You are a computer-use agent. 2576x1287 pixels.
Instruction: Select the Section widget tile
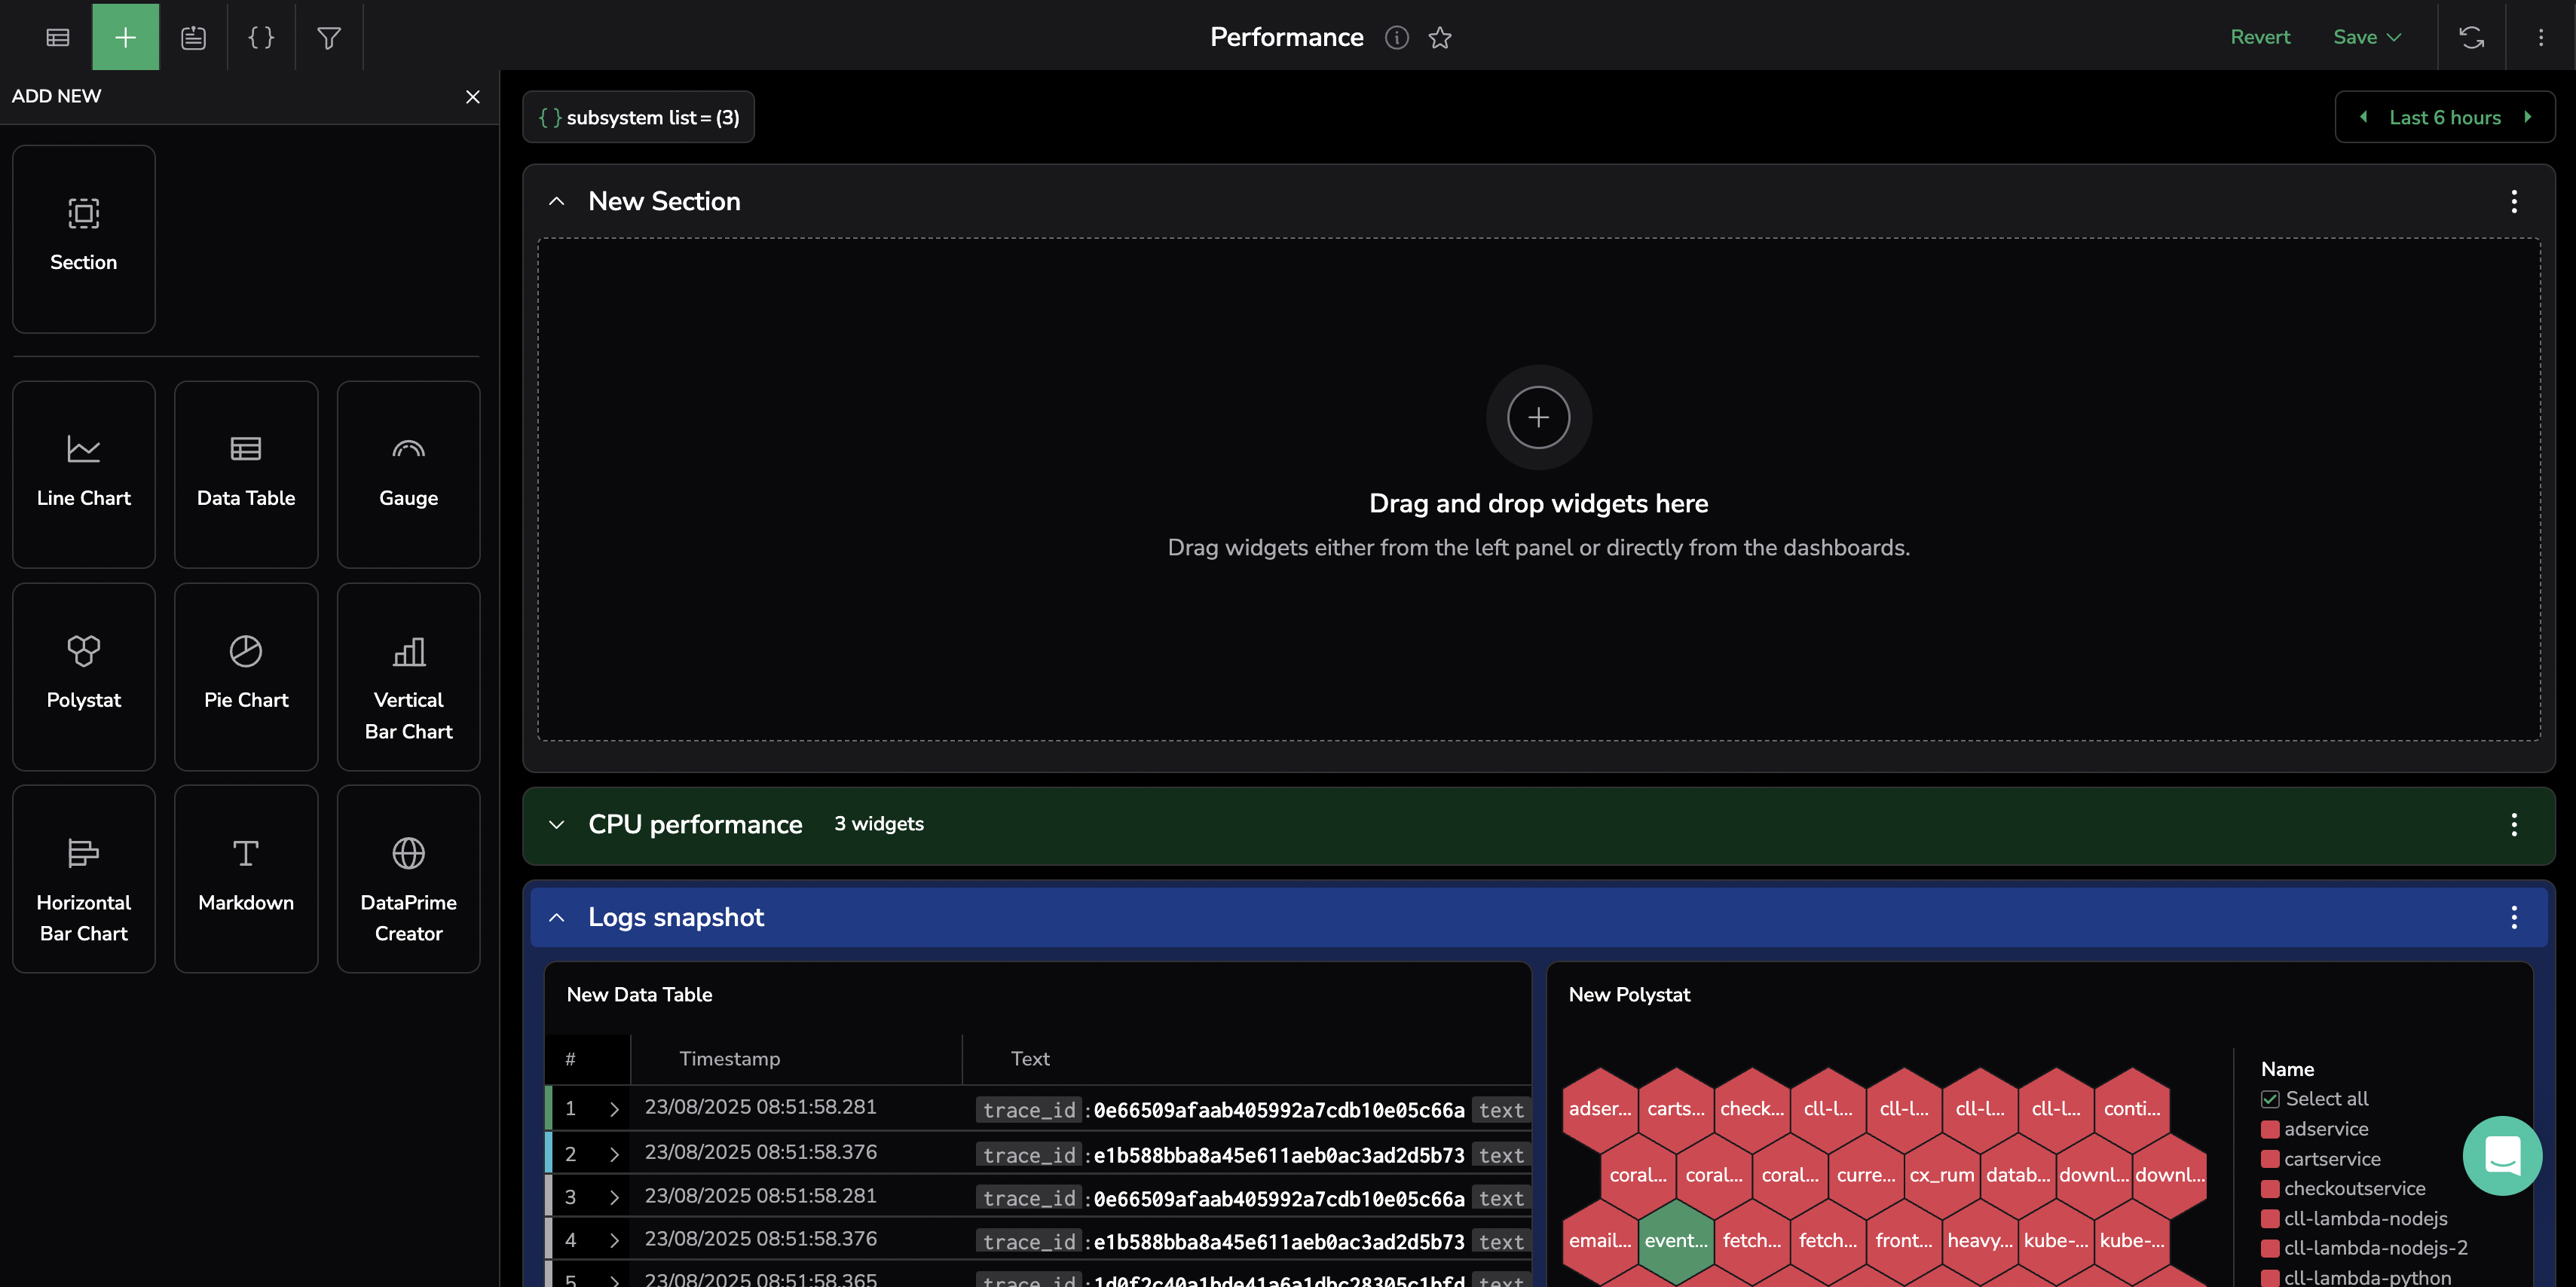point(84,239)
